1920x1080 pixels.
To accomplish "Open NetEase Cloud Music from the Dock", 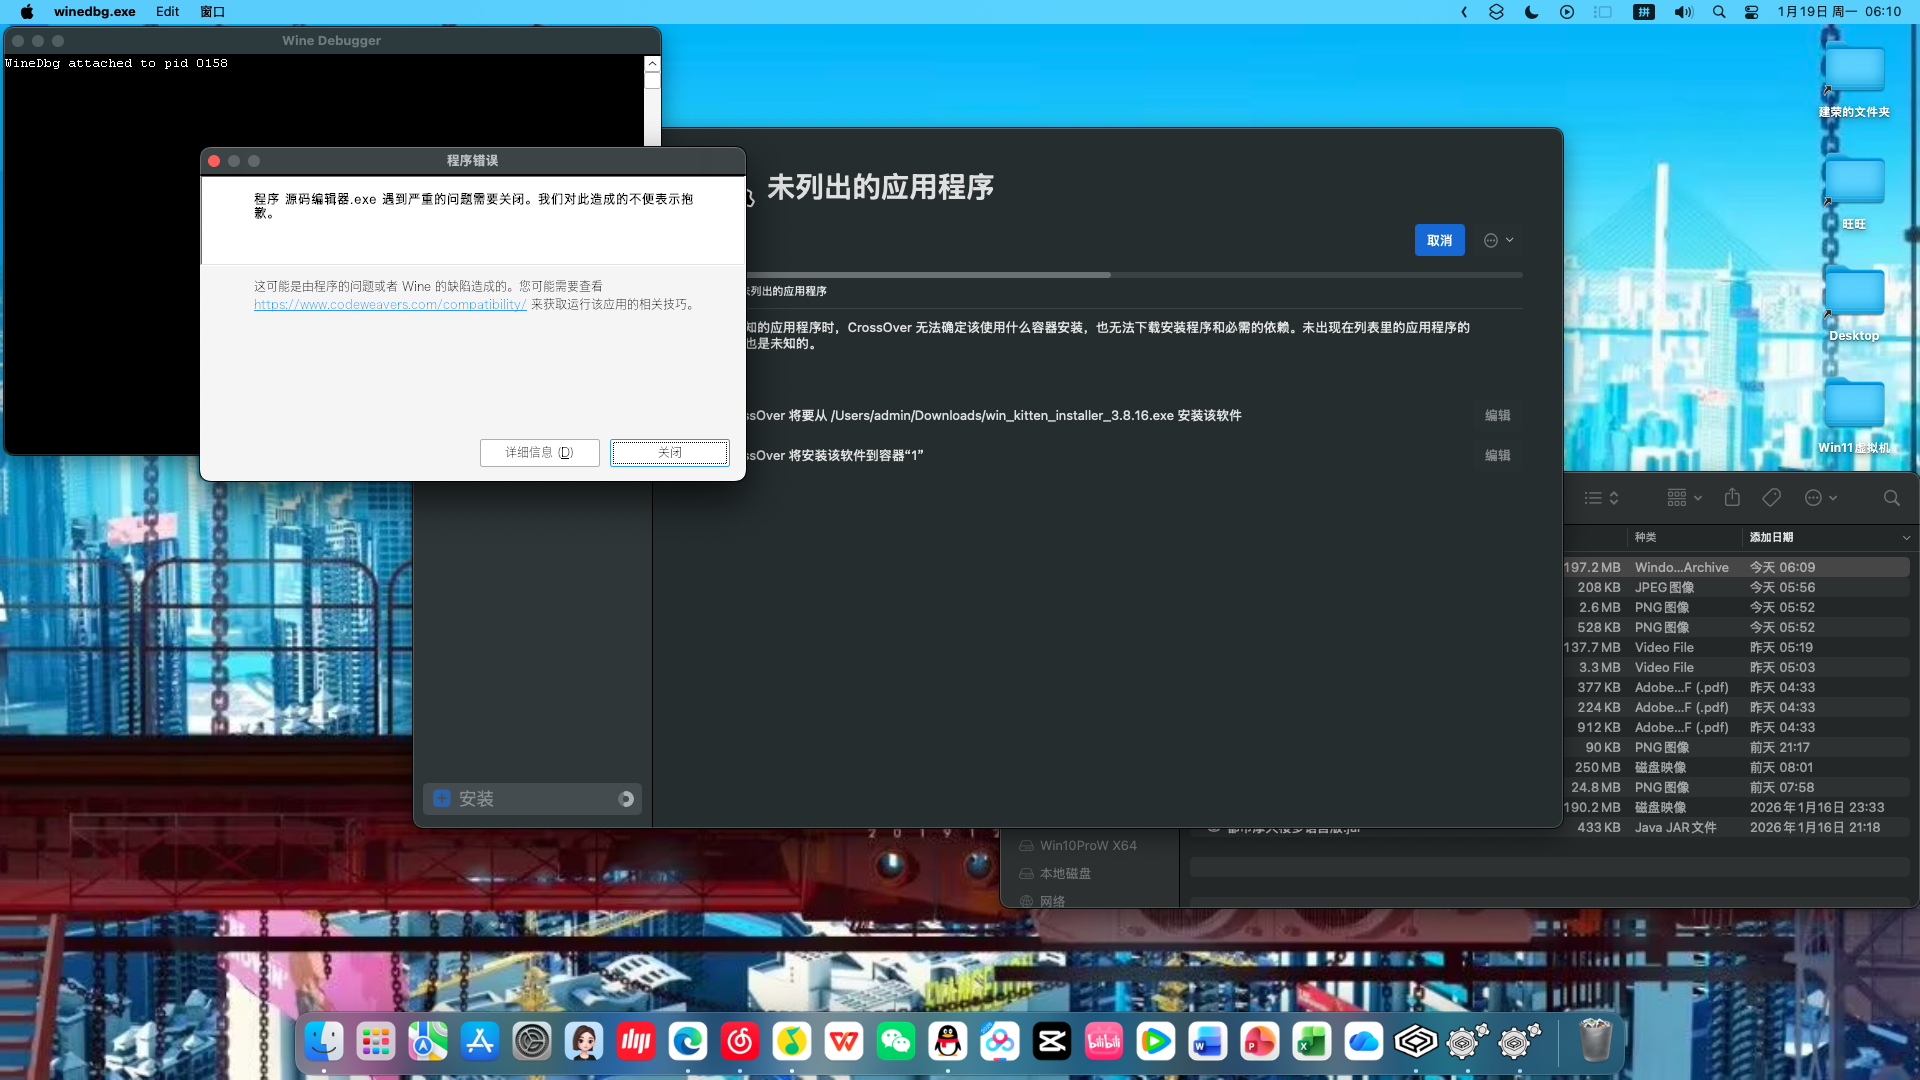I will click(x=740, y=1042).
